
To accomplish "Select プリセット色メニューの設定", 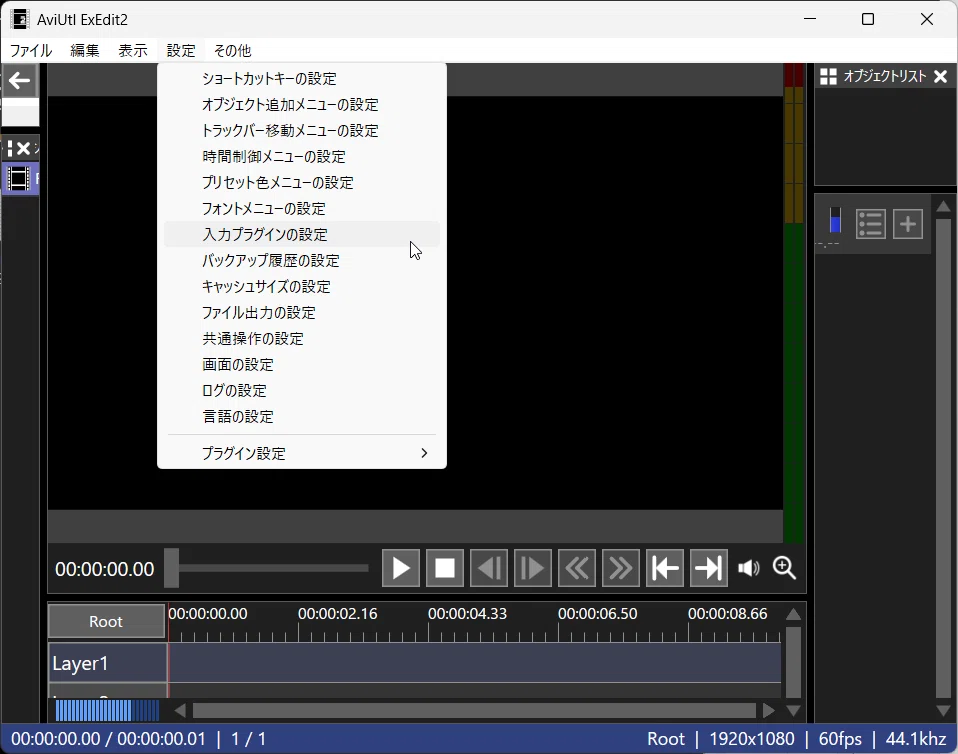I will (x=302, y=183).
